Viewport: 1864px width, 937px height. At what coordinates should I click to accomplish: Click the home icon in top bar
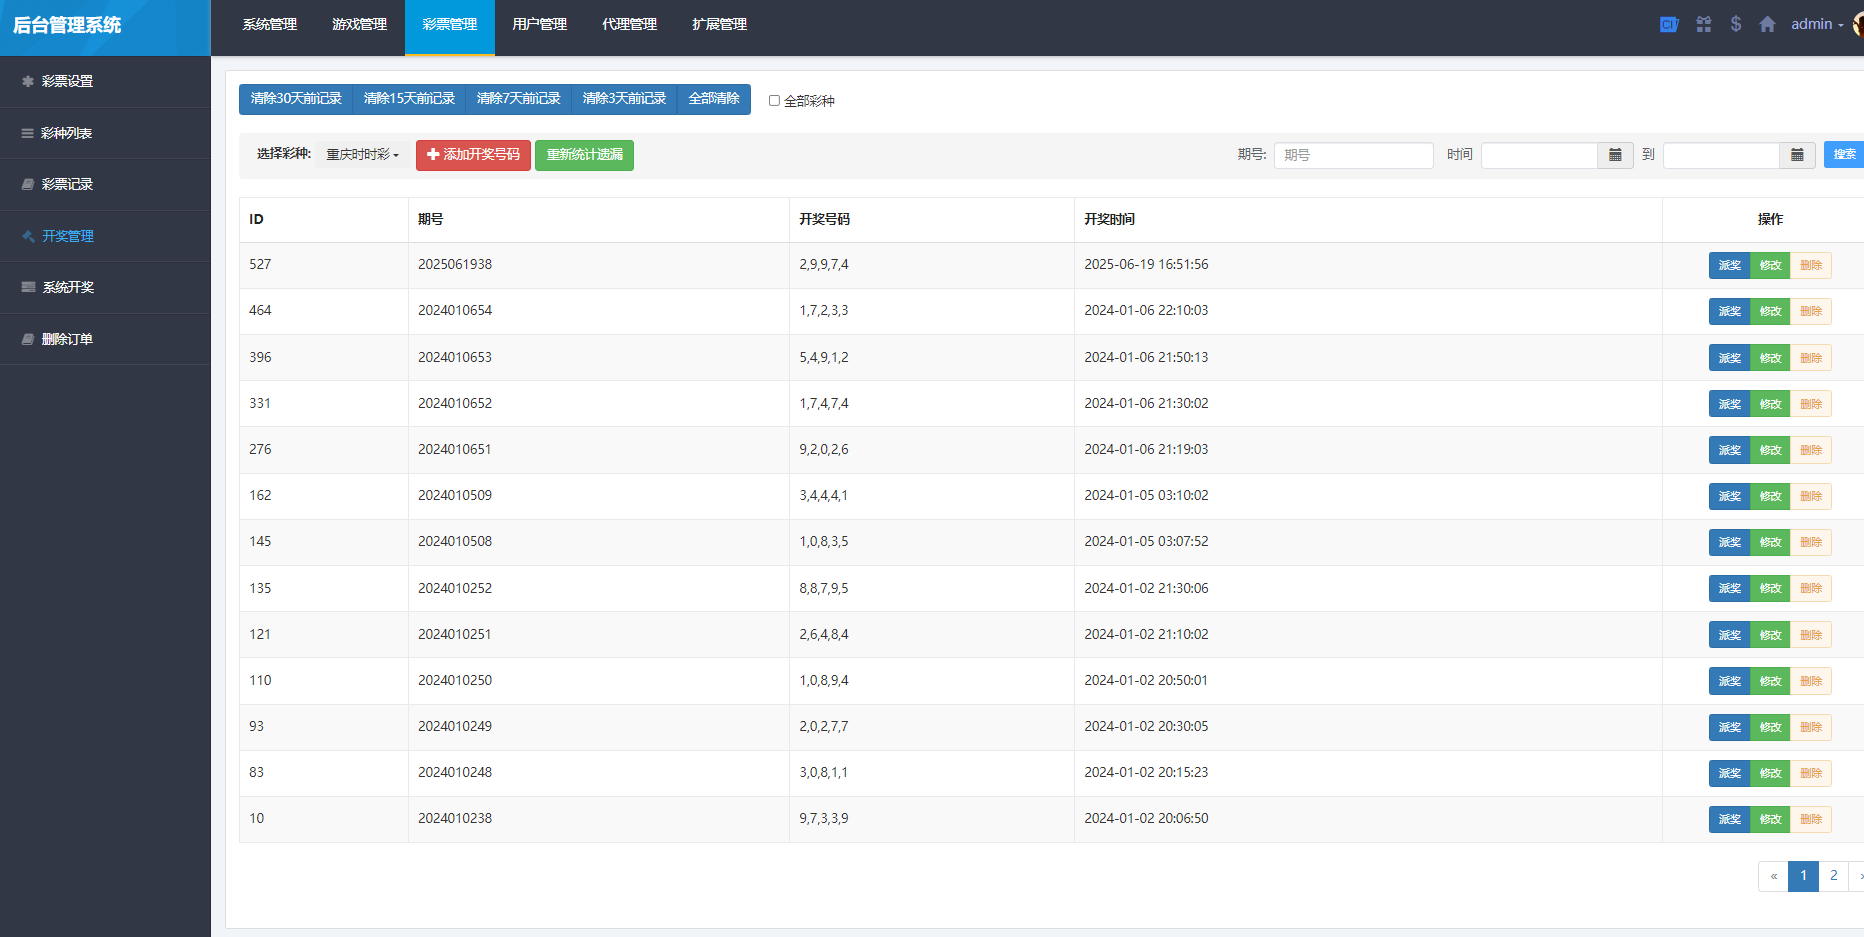1767,24
